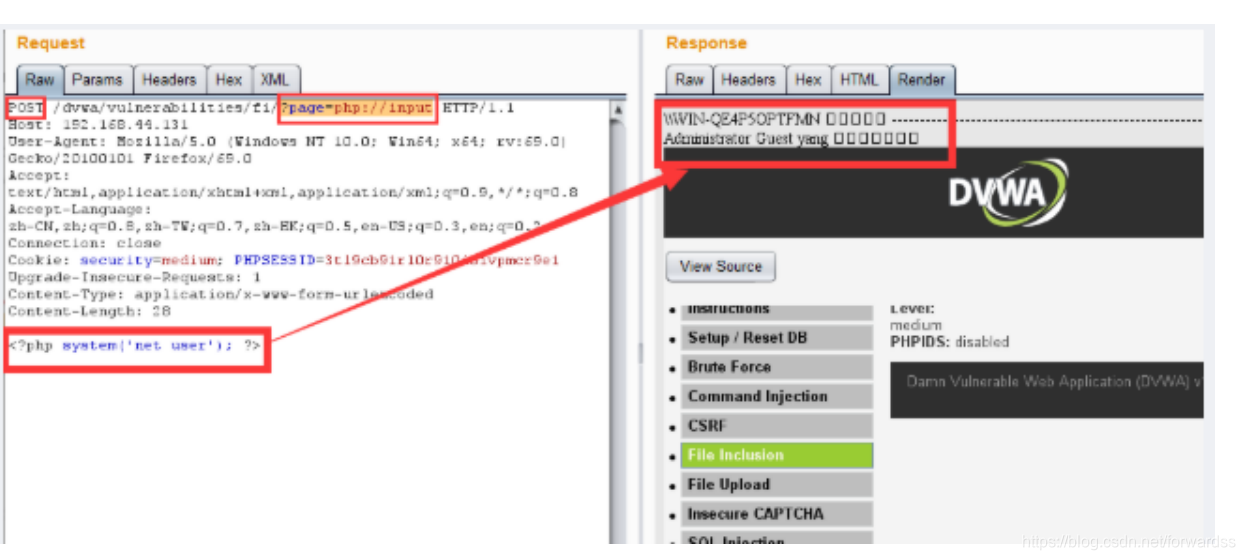Click the Request panel title
The image size is (1245, 560).
pyautogui.click(x=51, y=43)
